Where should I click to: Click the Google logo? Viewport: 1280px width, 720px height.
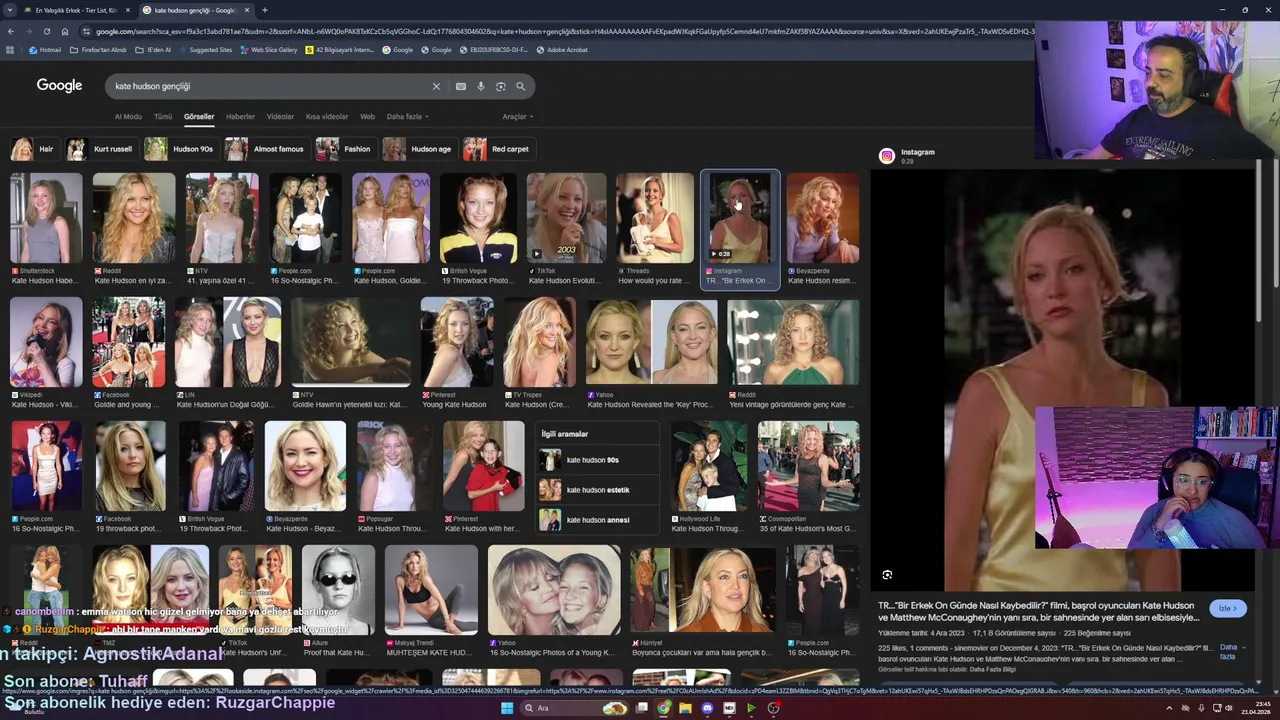click(x=59, y=86)
